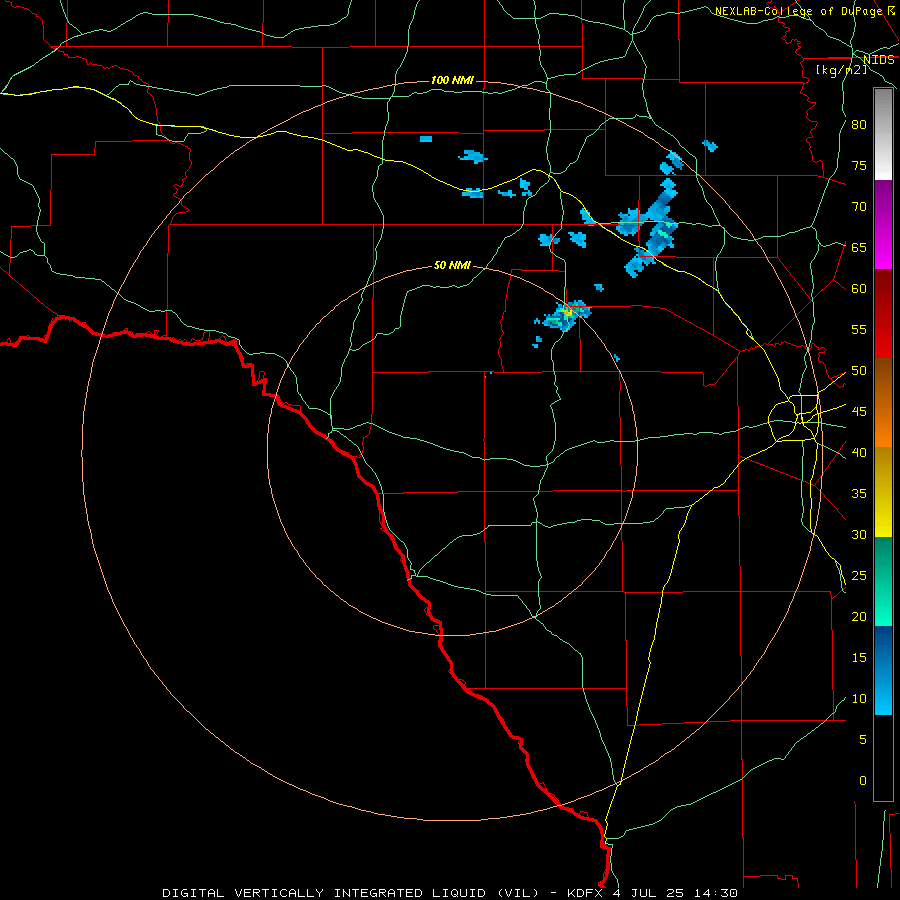Image resolution: width=900 pixels, height=900 pixels.
Task: Click the scale value 25
Action: [x=859, y=576]
